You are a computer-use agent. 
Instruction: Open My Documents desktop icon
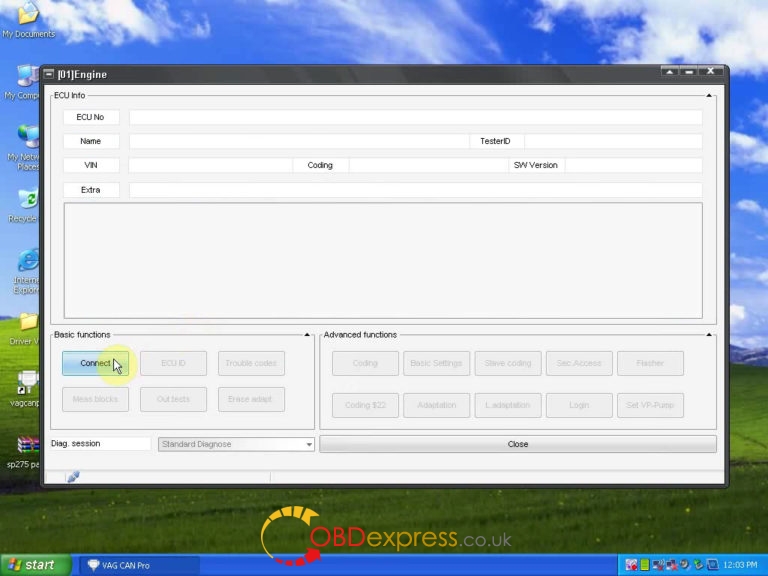pyautogui.click(x=26, y=16)
